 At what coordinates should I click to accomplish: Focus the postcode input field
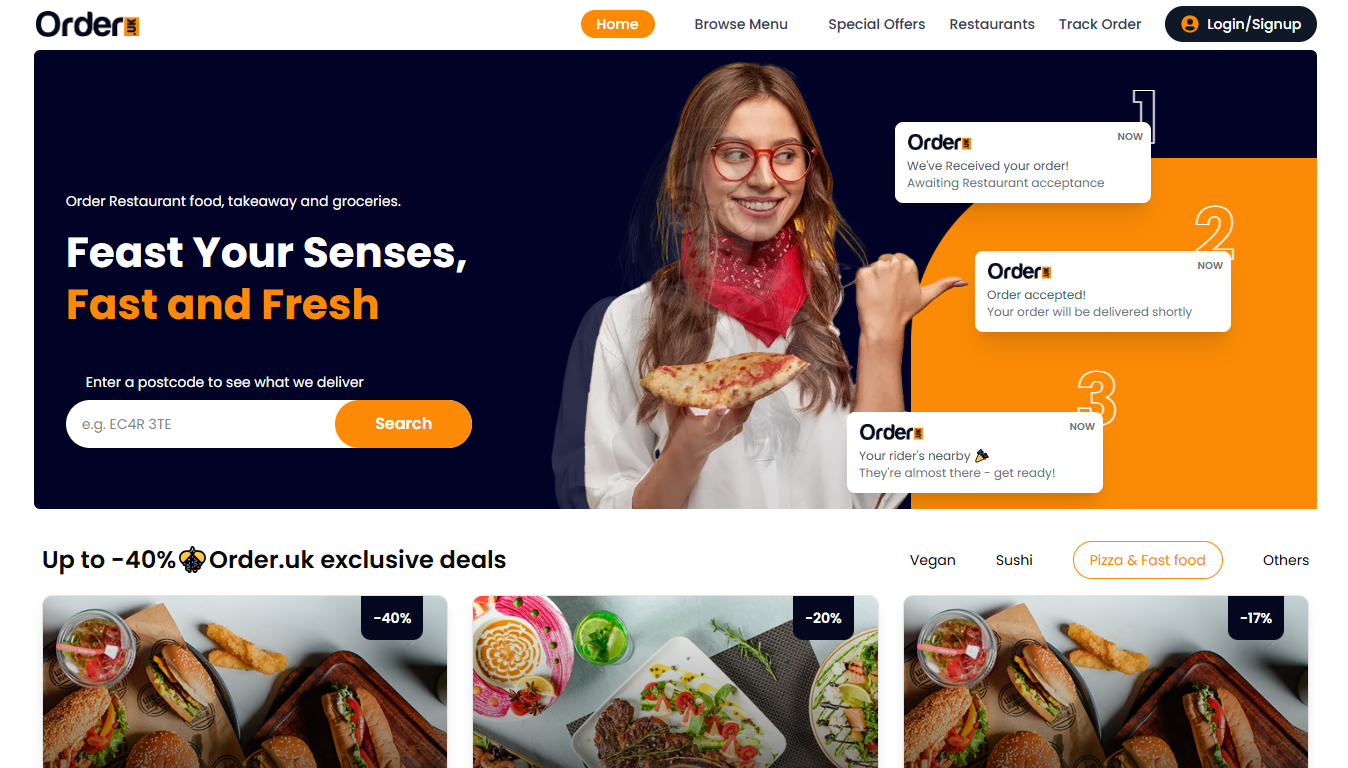(x=201, y=424)
